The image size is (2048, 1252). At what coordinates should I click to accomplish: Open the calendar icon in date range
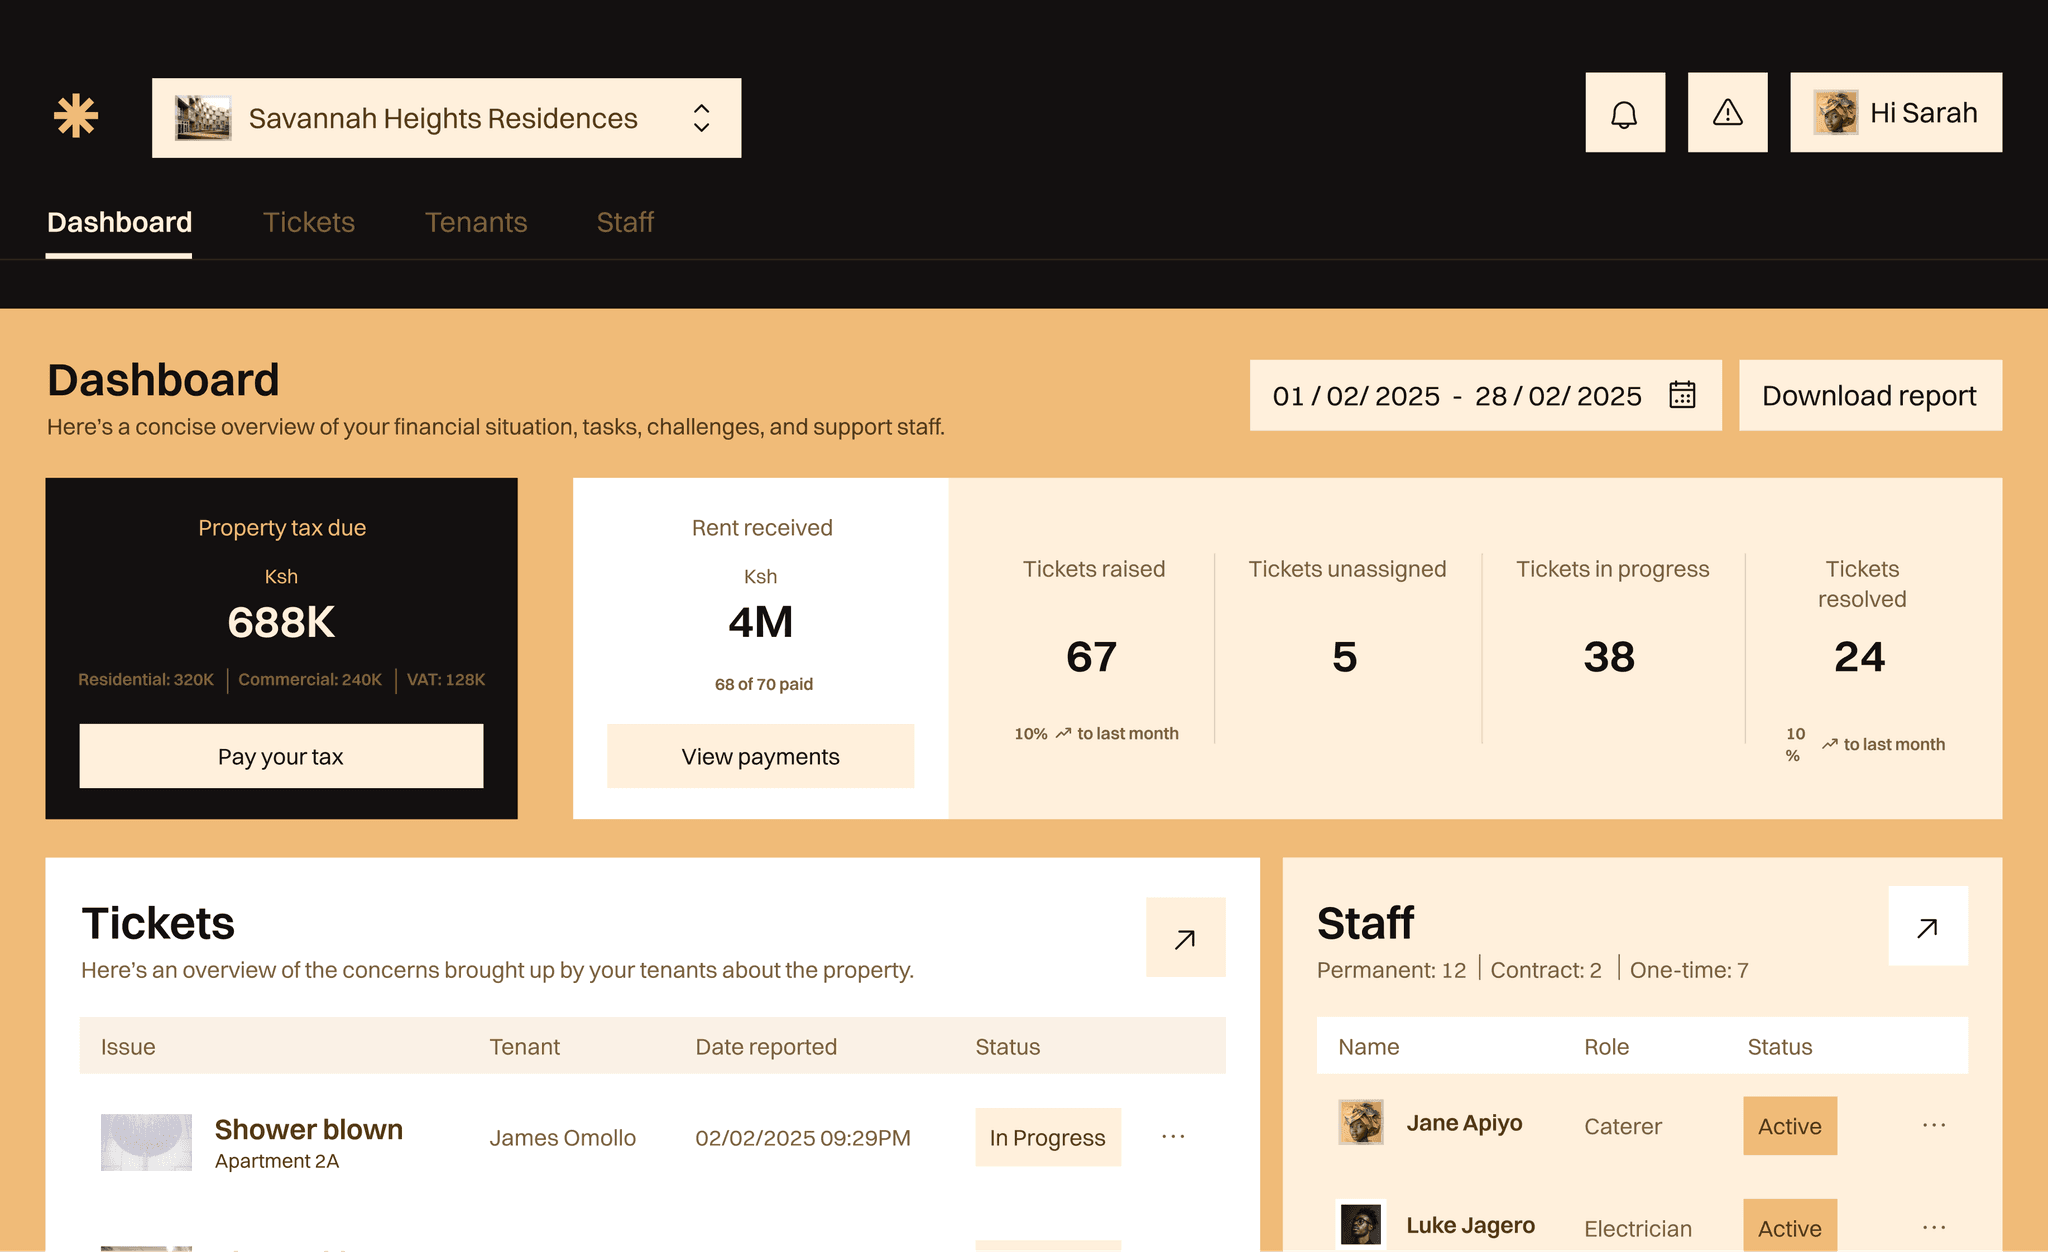1682,395
